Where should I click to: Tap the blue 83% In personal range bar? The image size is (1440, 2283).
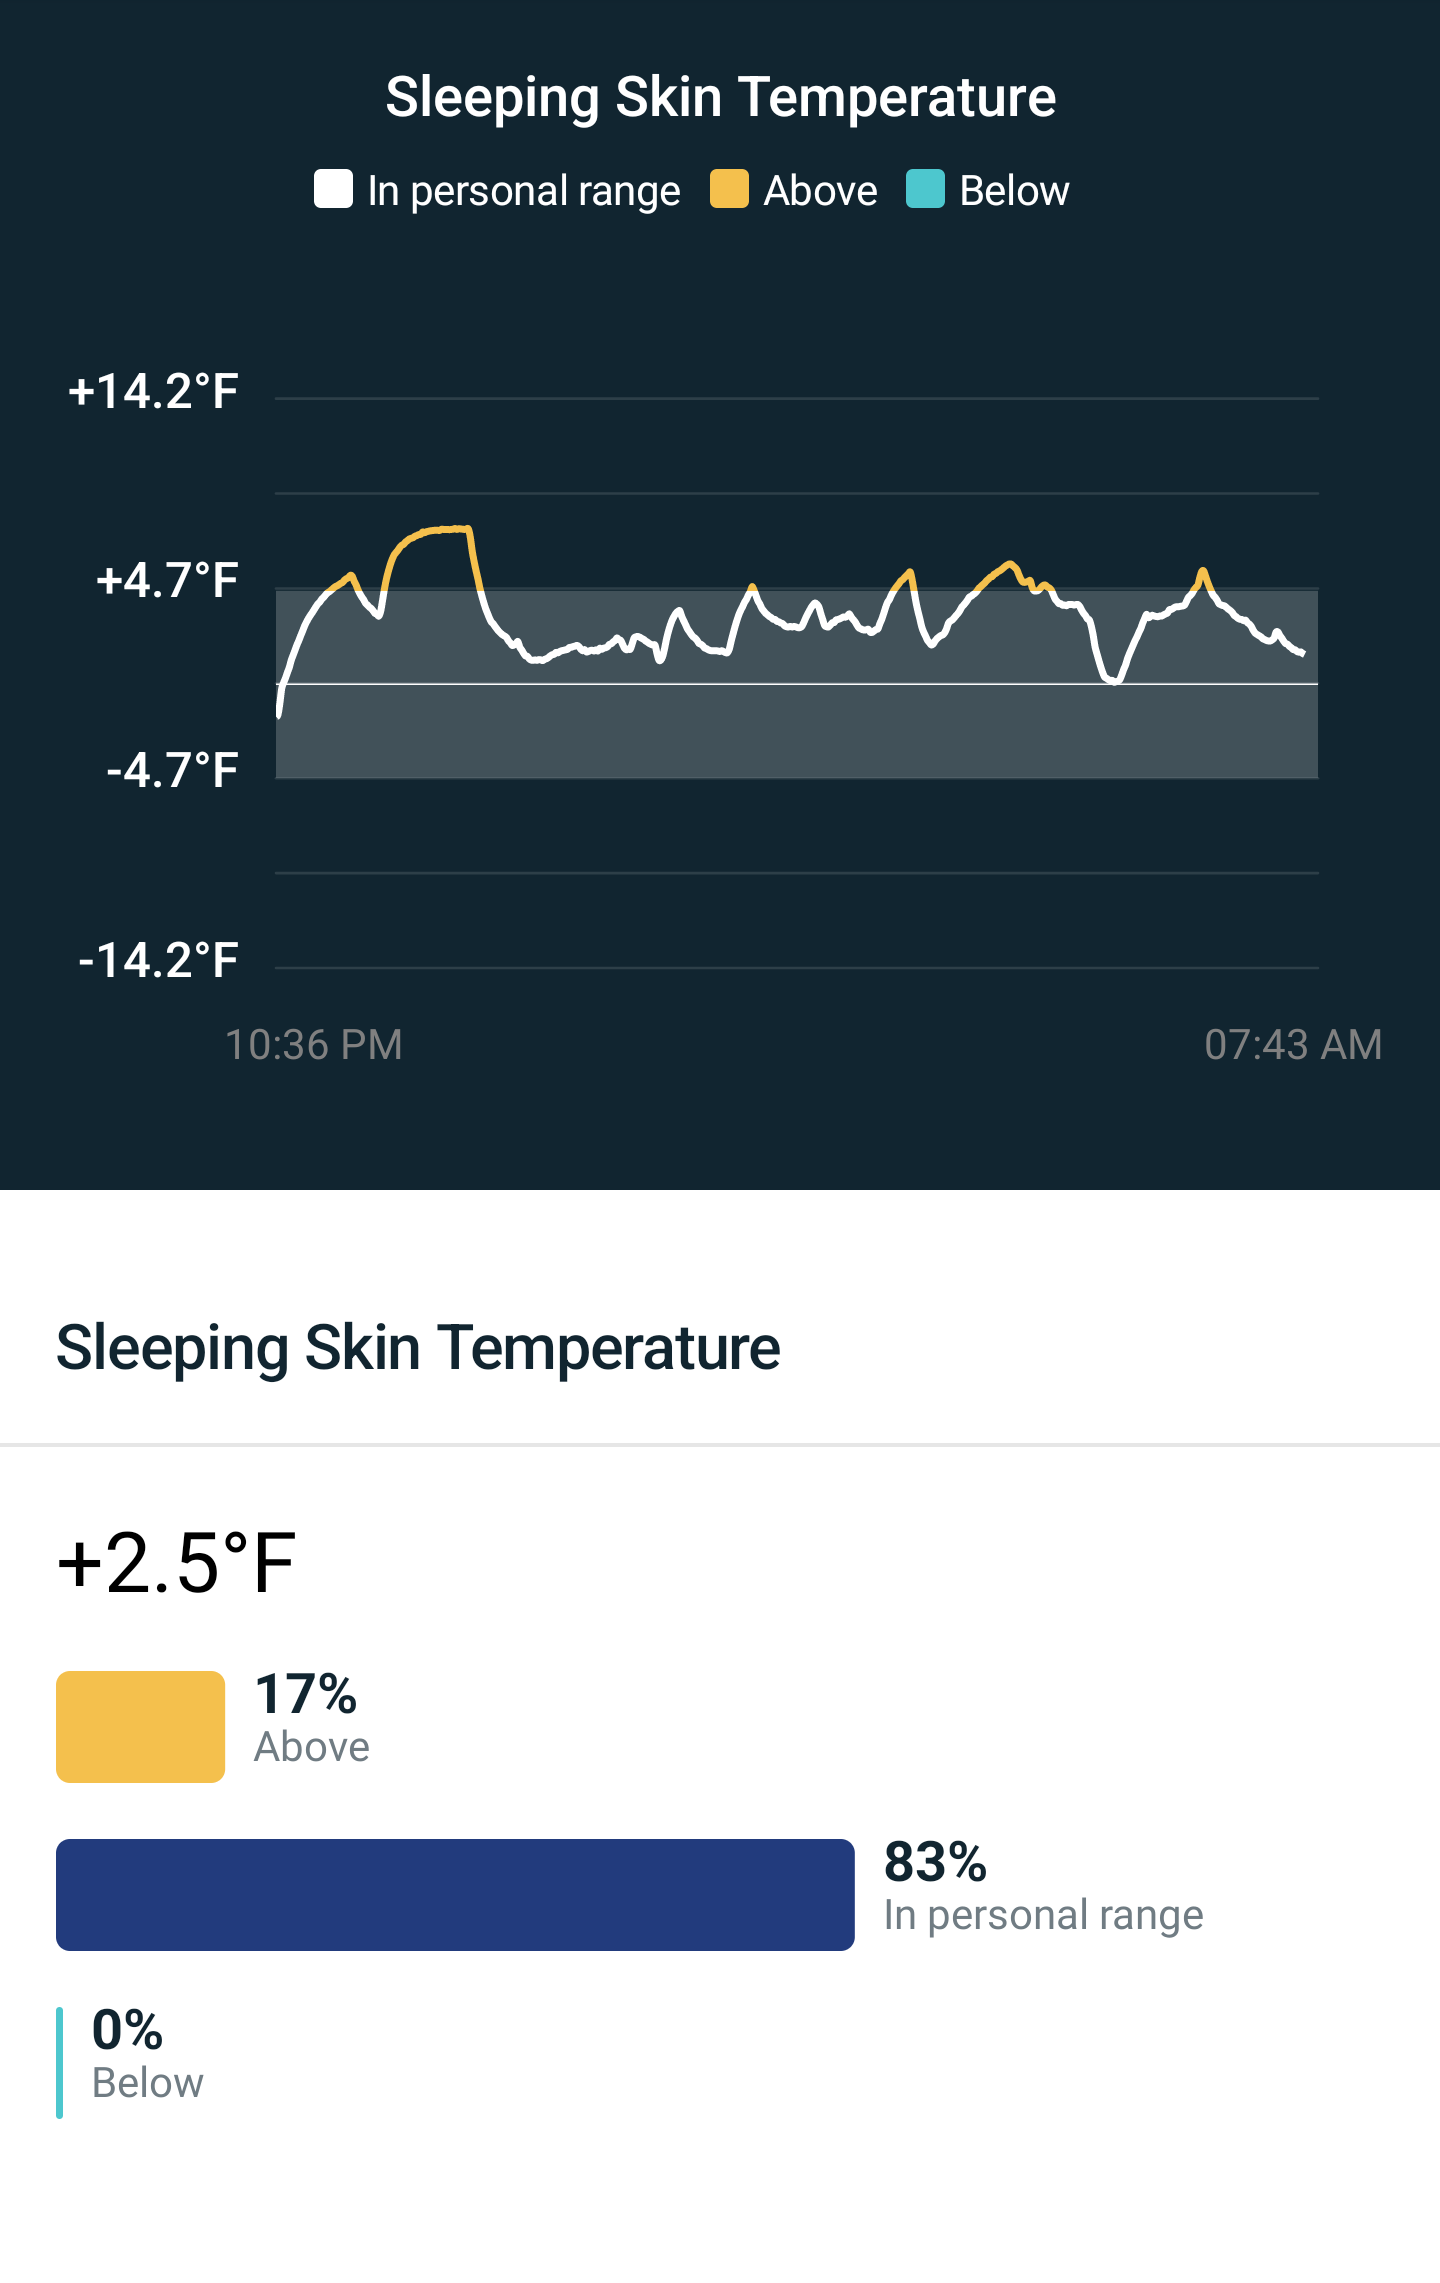pos(455,1894)
